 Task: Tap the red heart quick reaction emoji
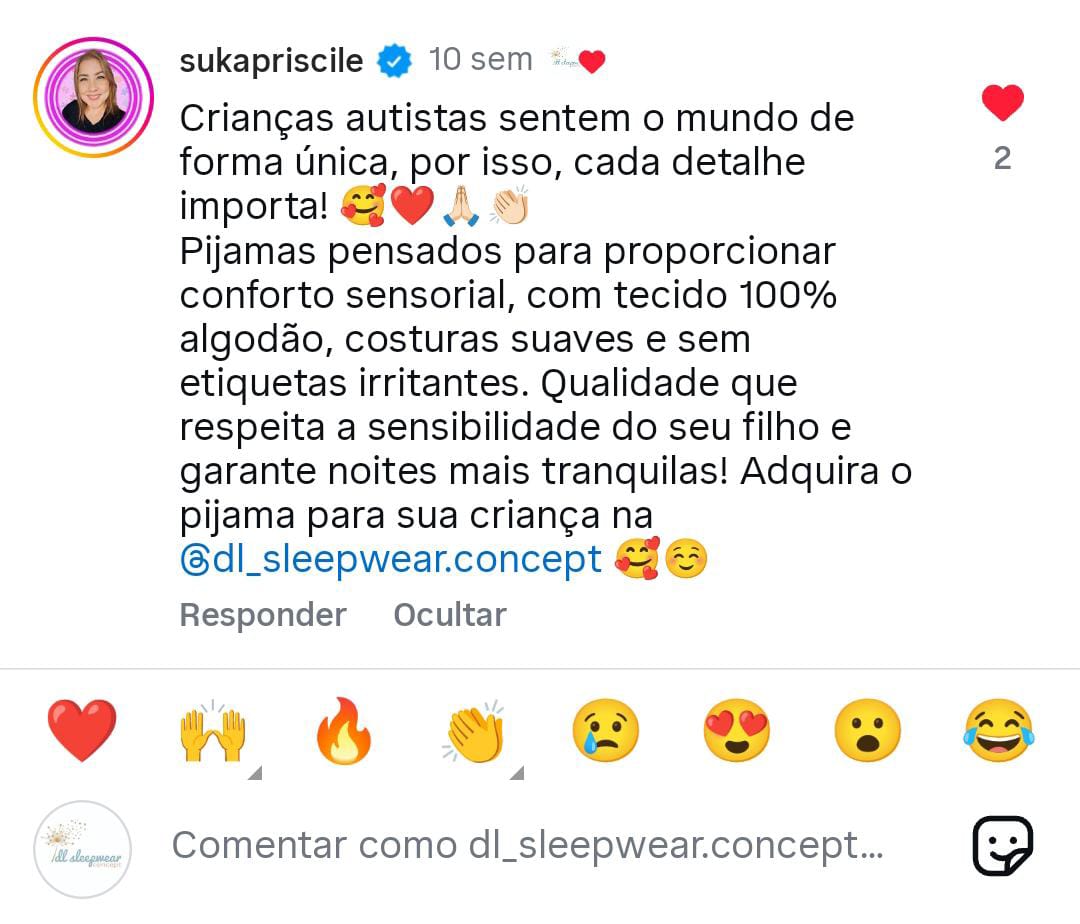point(82,730)
